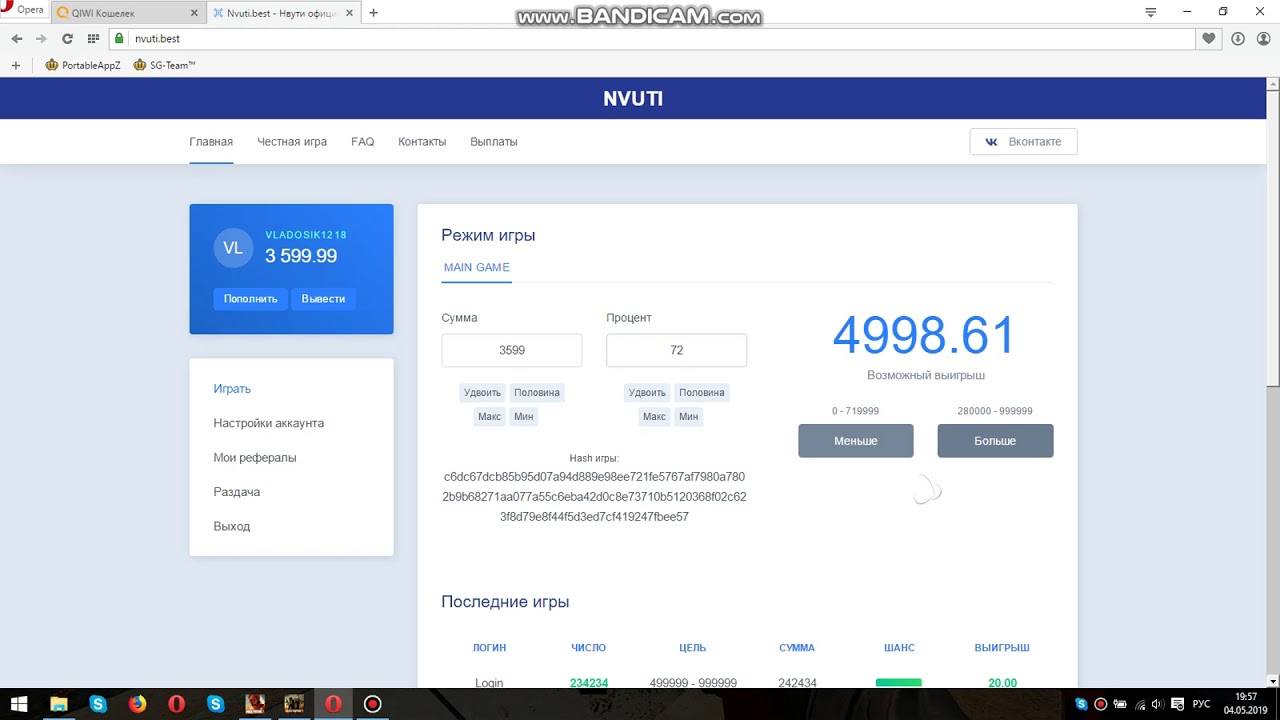Switch to the QIWI Кошелек tab
Screen dimensions: 1280x720
click(128, 13)
